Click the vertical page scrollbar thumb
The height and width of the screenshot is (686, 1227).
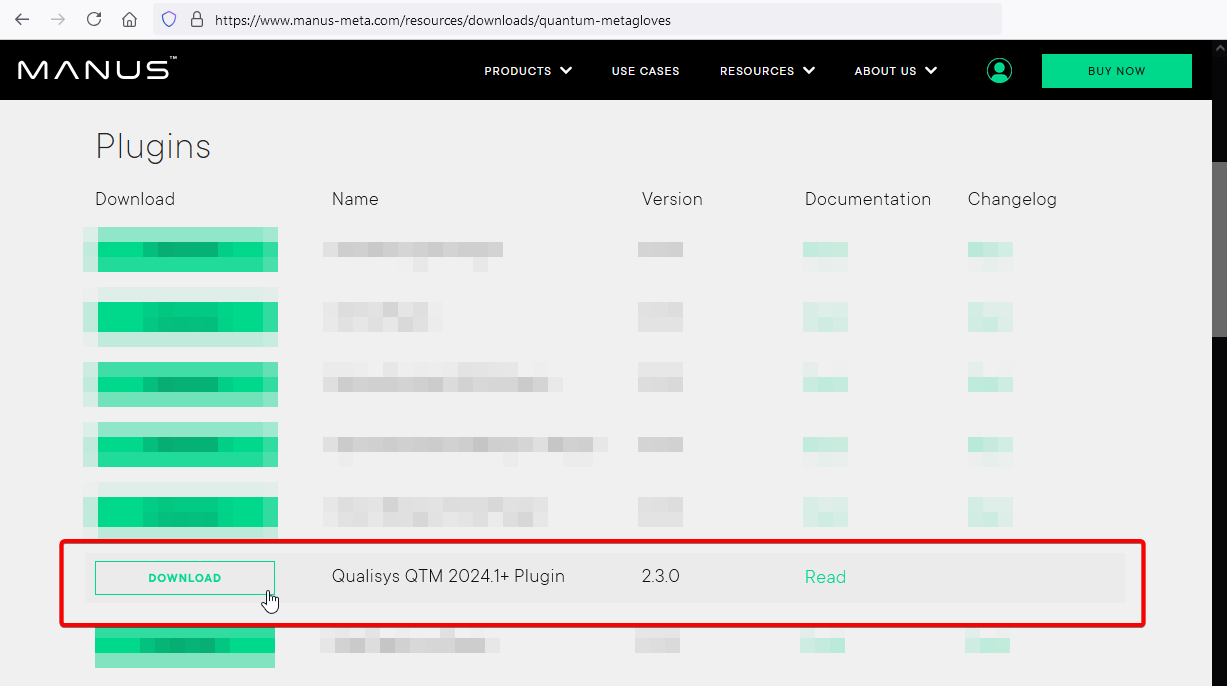click(1219, 248)
